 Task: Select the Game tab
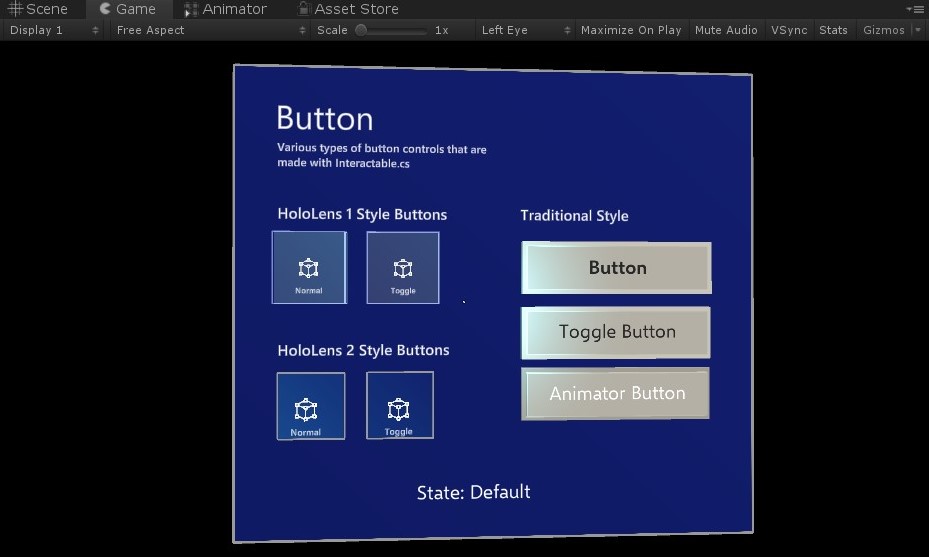pyautogui.click(x=128, y=9)
